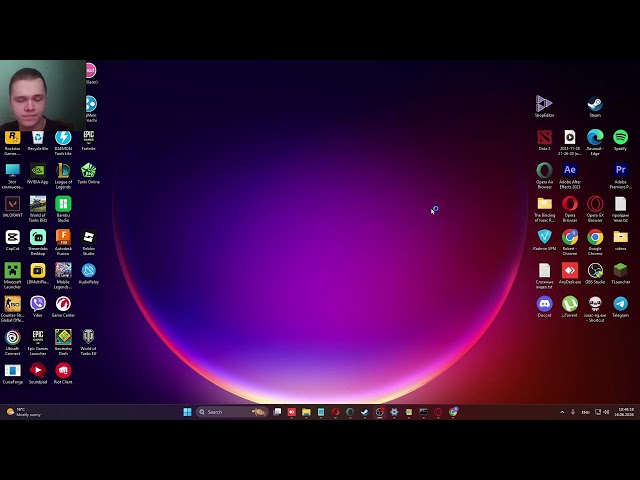Launch uTorrent from the desktop

(x=569, y=307)
